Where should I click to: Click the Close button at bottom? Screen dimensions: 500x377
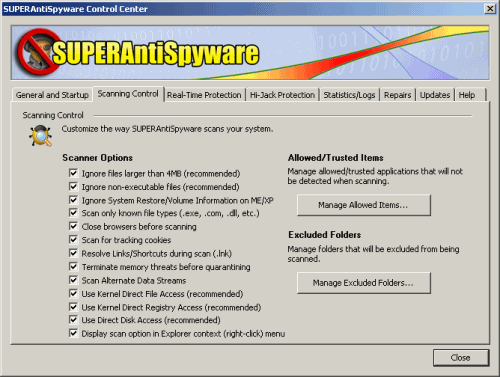tap(461, 358)
